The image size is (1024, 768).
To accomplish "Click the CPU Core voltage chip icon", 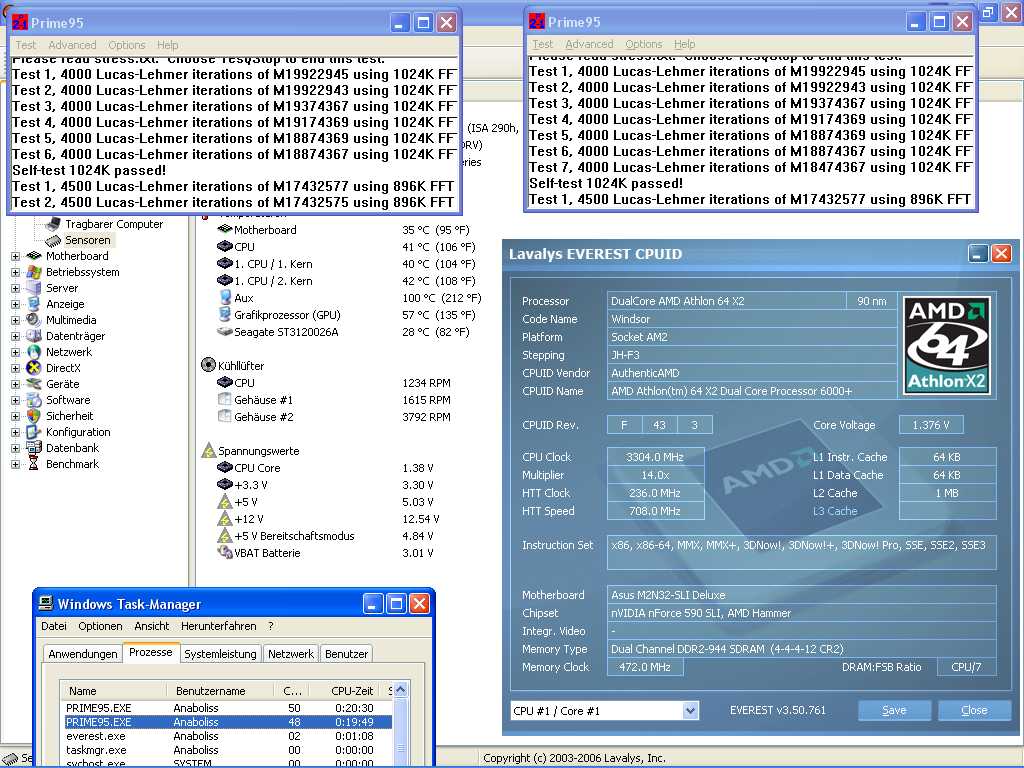I will tap(225, 468).
